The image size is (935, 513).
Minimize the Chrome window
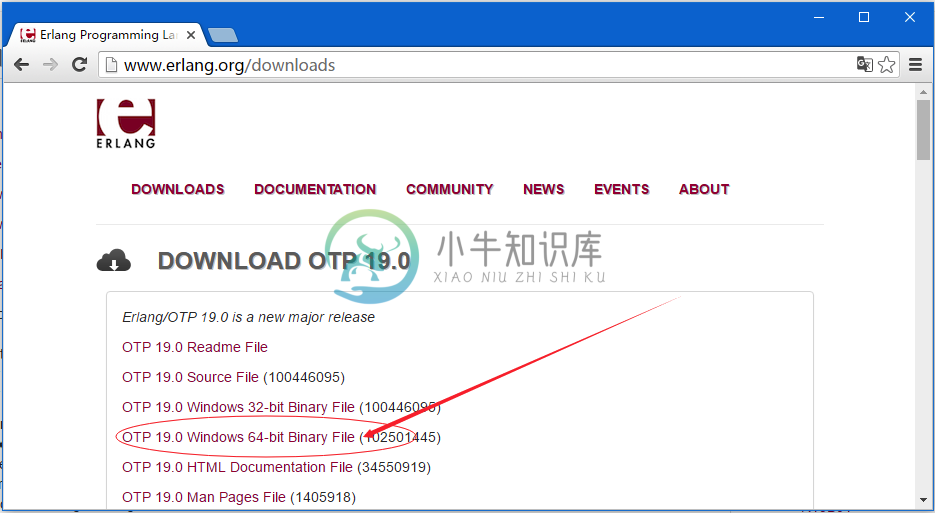pos(819,17)
